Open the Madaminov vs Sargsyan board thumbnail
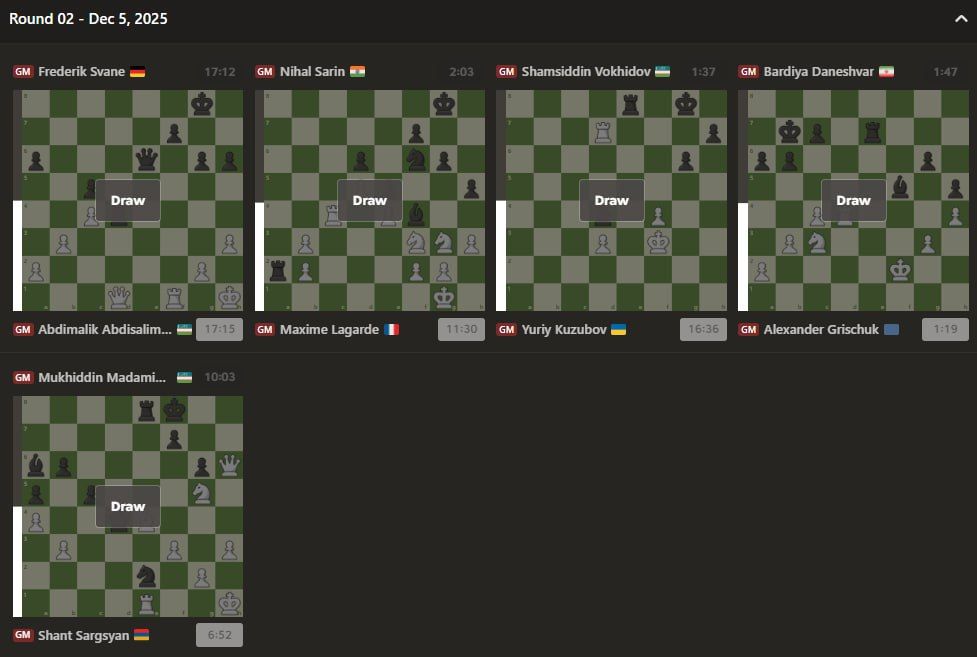Viewport: 977px width, 657px height. tap(128, 560)
